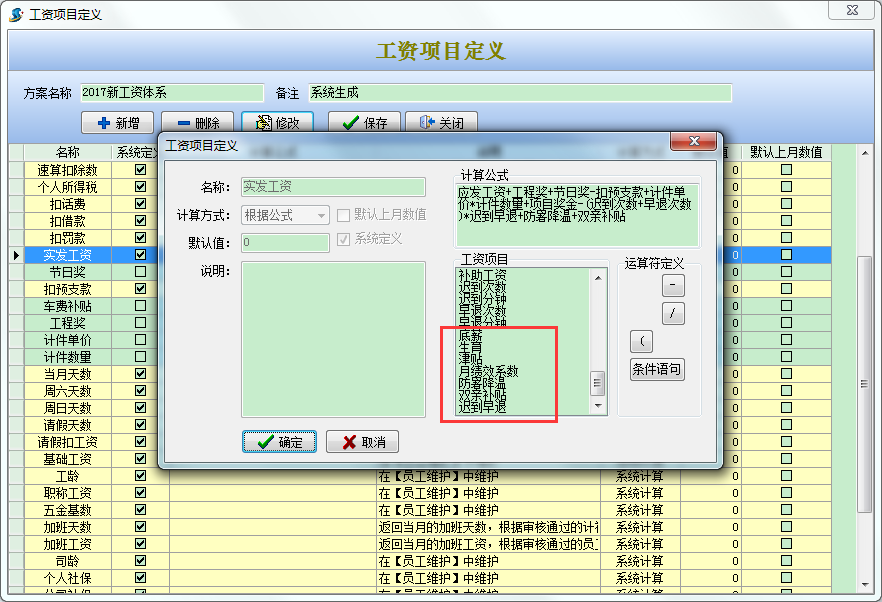Toggle 系统定义 checkbox for 速算扣除数 row
The image size is (882, 602).
coord(141,169)
